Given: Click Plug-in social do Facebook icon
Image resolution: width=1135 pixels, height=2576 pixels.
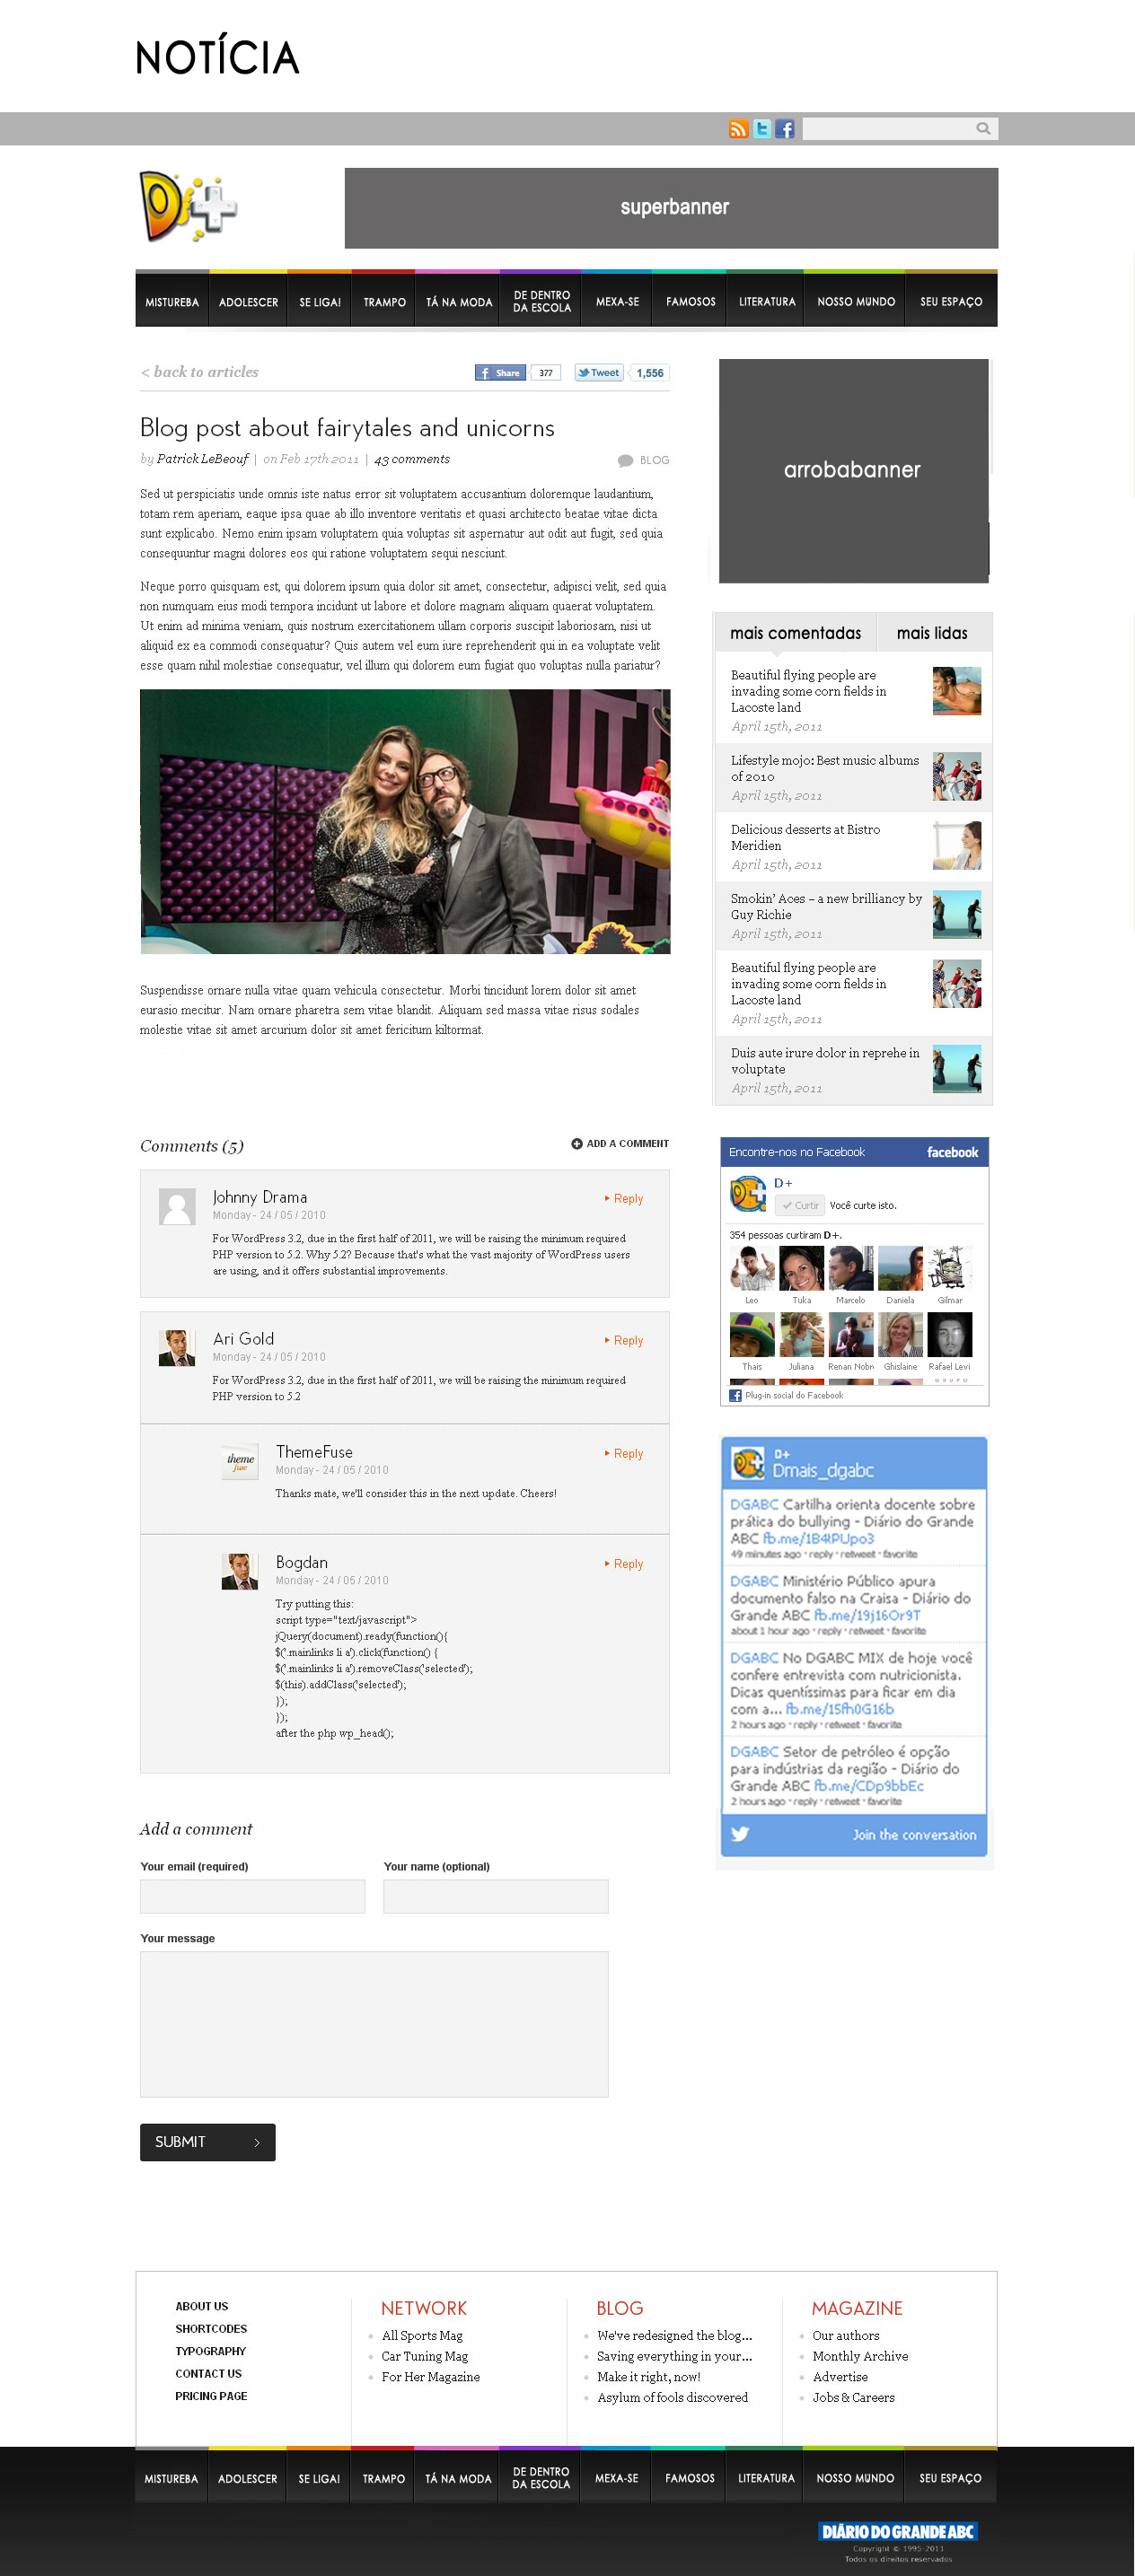Looking at the screenshot, I should [x=735, y=1396].
